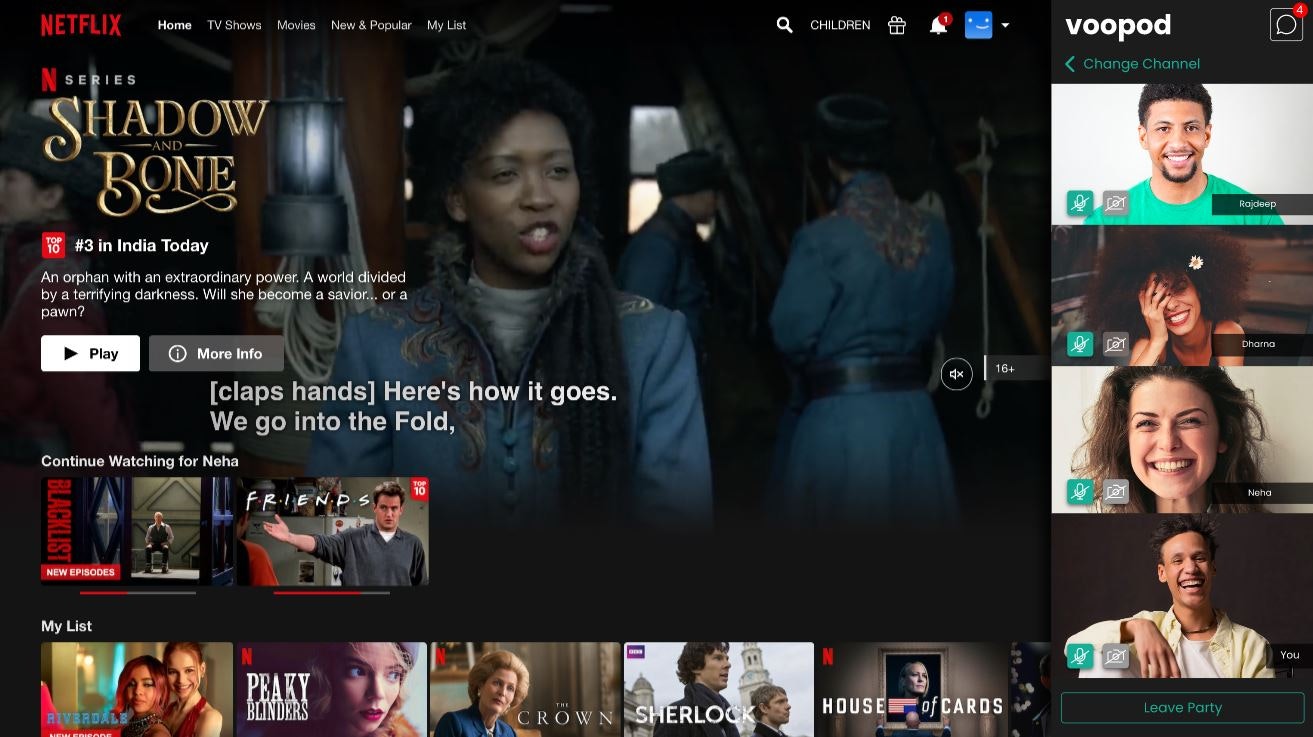Toggle your own microphone
The height and width of the screenshot is (737, 1313).
click(x=1080, y=656)
